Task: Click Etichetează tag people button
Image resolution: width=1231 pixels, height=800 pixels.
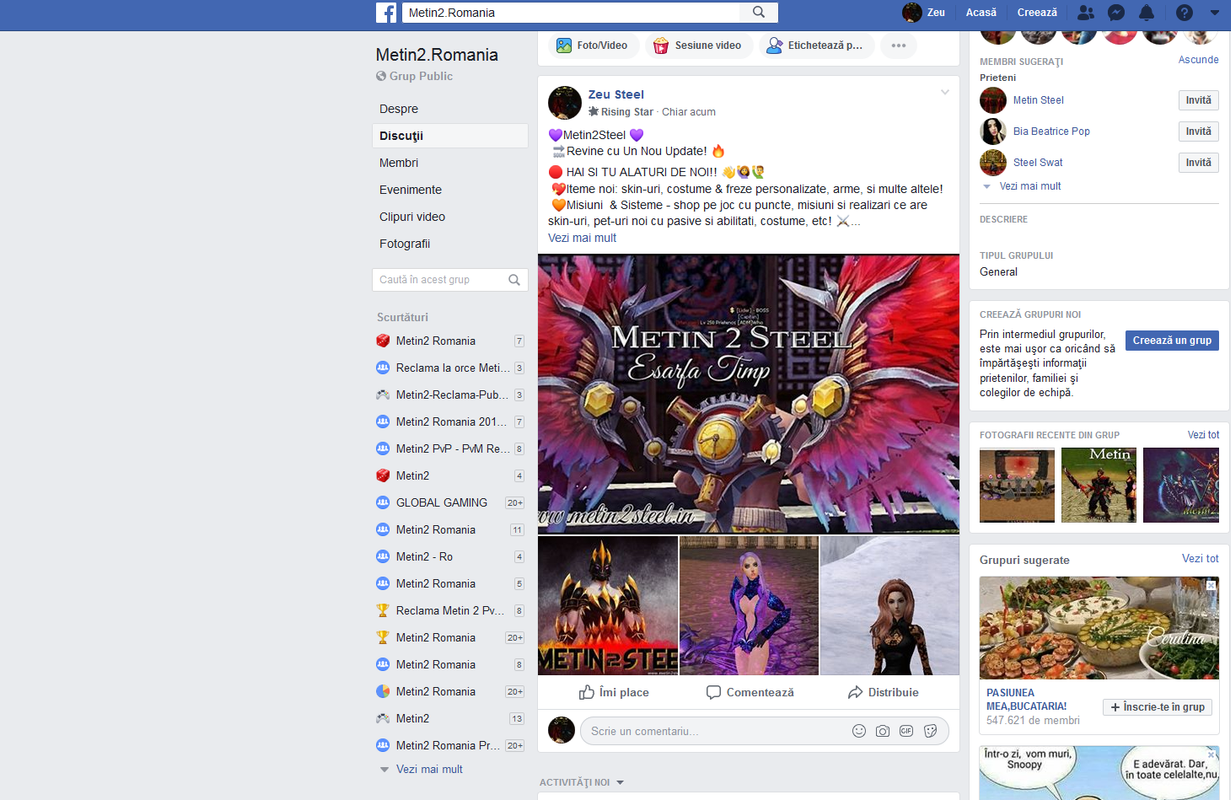Action: point(814,45)
